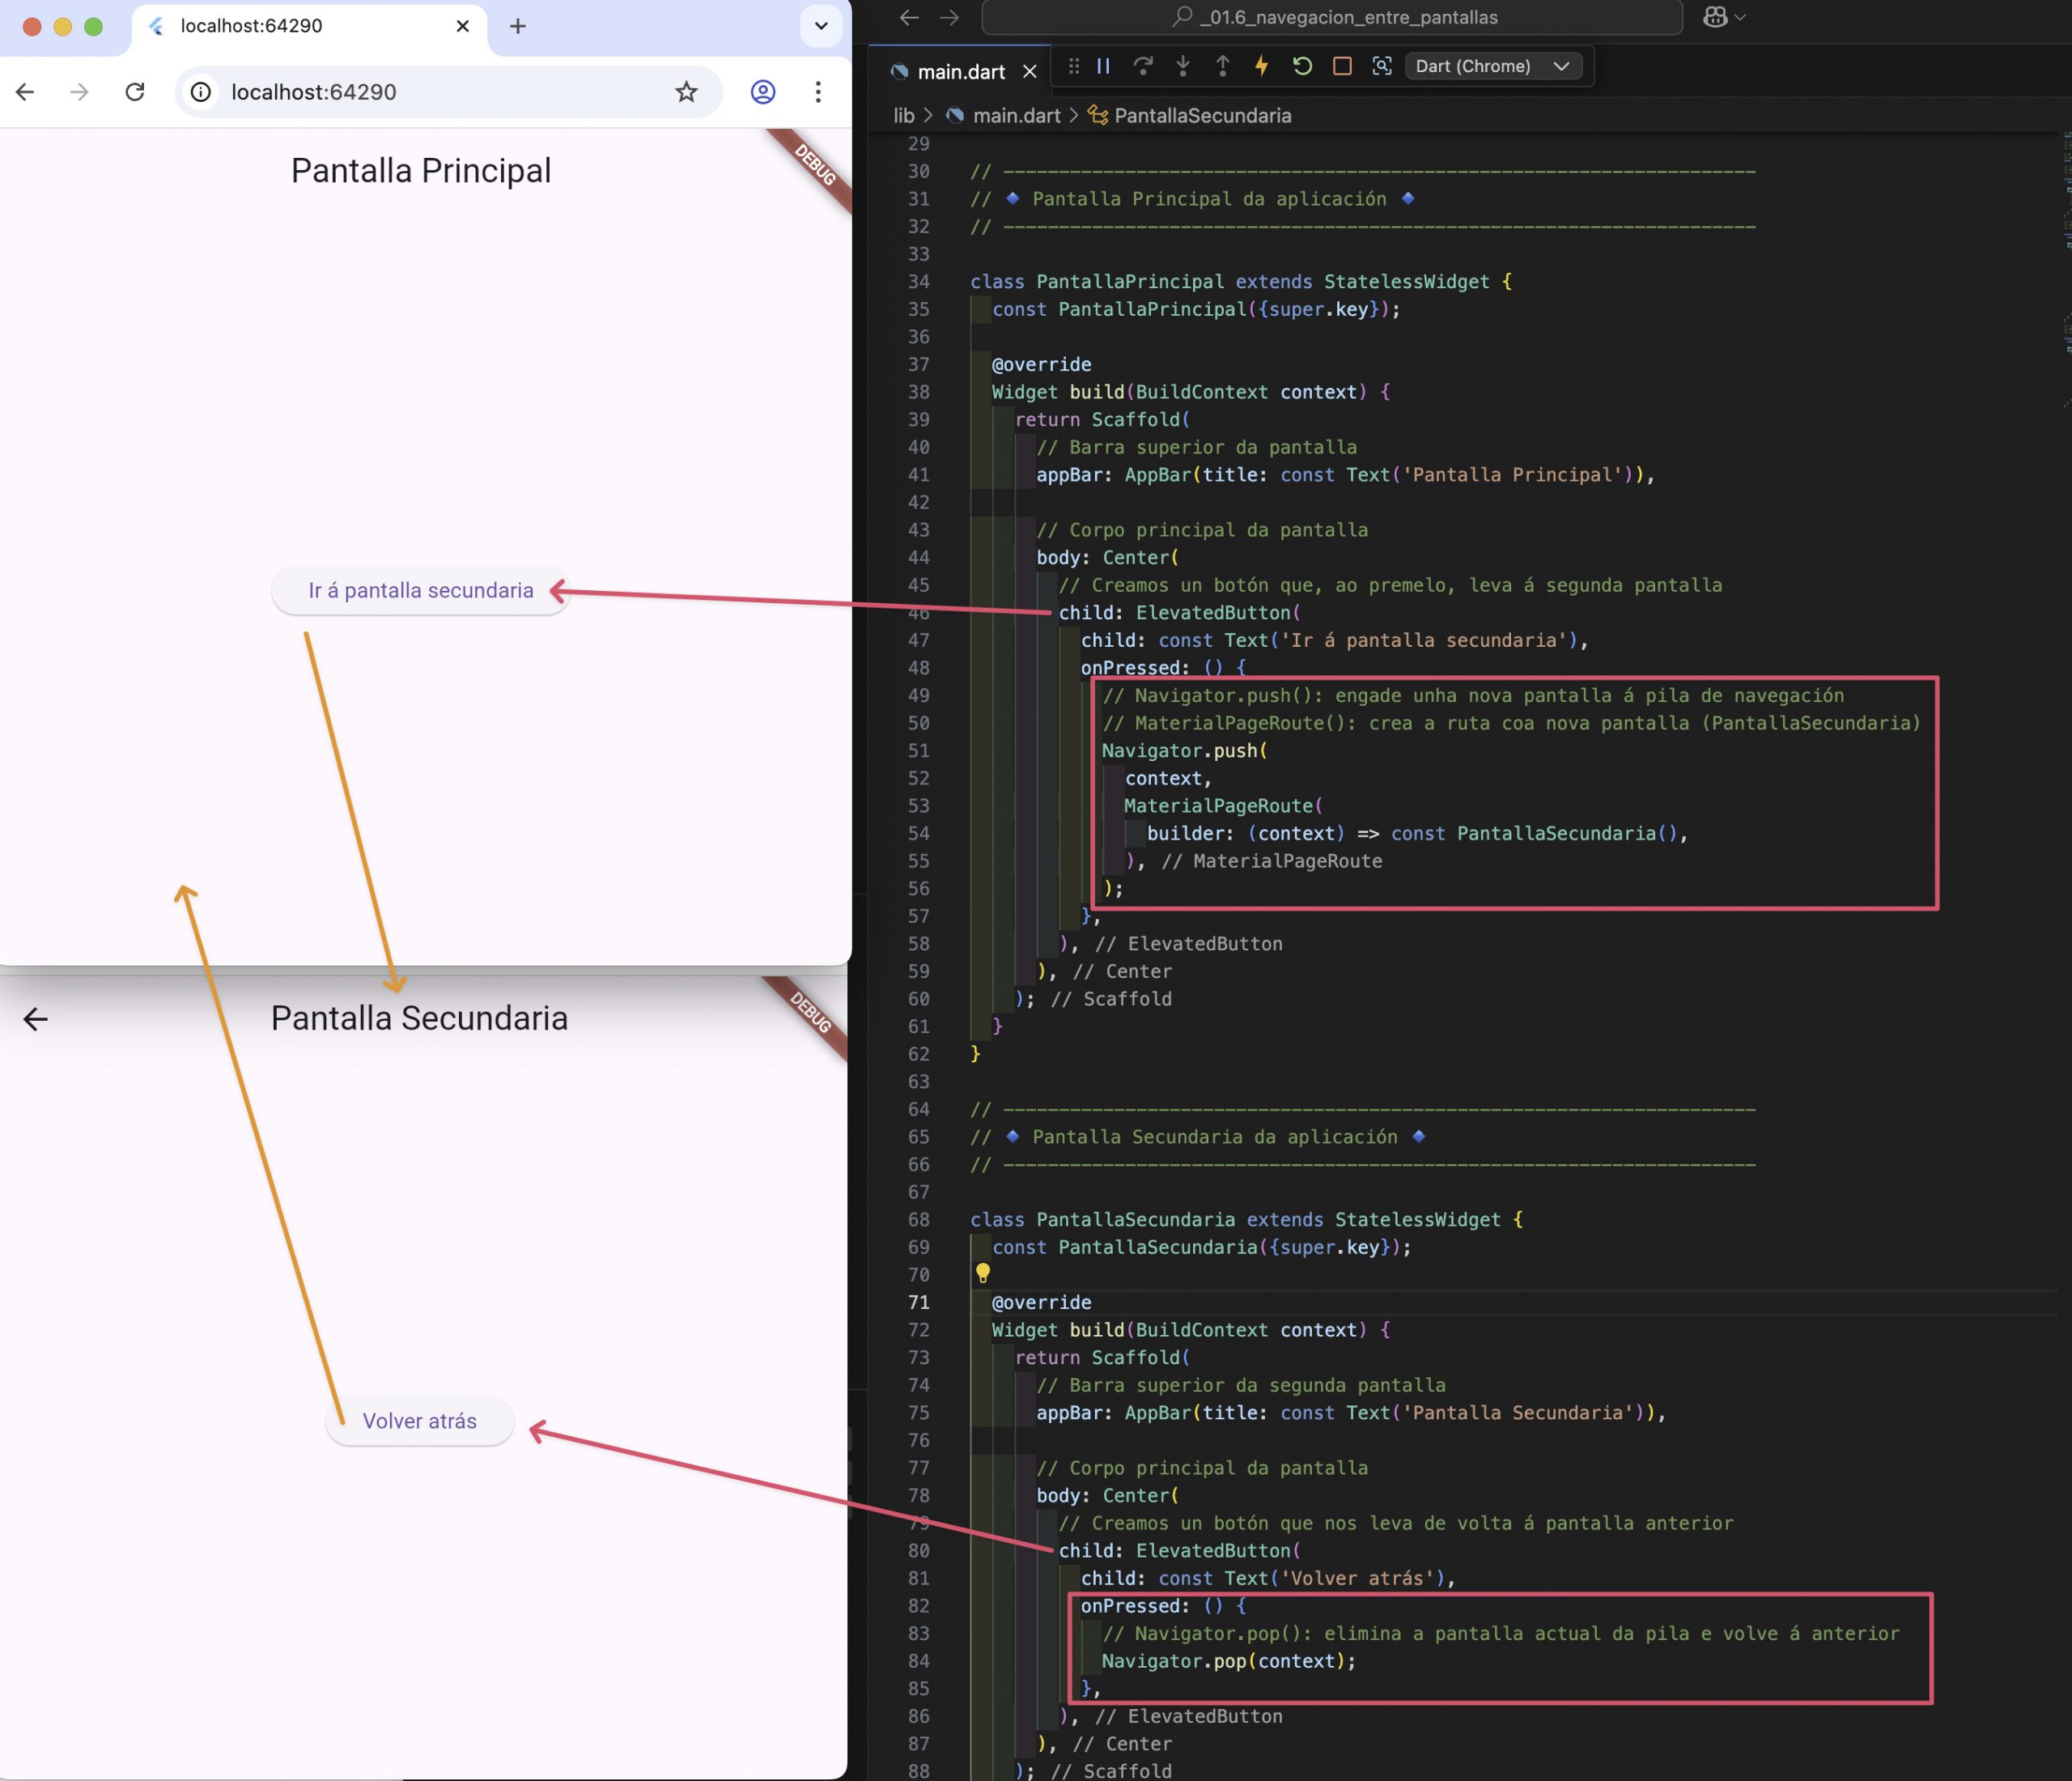The width and height of the screenshot is (2072, 1781).
Task: Click PantallaSecundaria in the breadcrumb
Action: click(x=1202, y=116)
